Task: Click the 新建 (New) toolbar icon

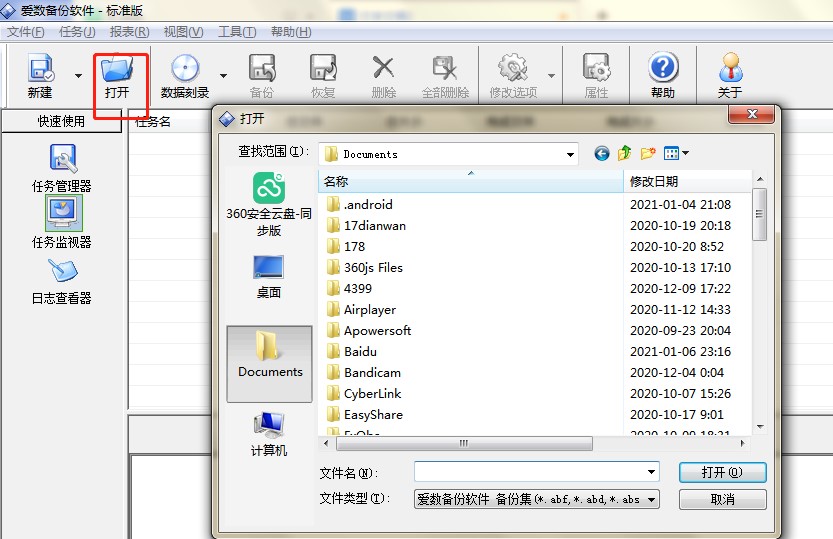Action: tap(40, 68)
